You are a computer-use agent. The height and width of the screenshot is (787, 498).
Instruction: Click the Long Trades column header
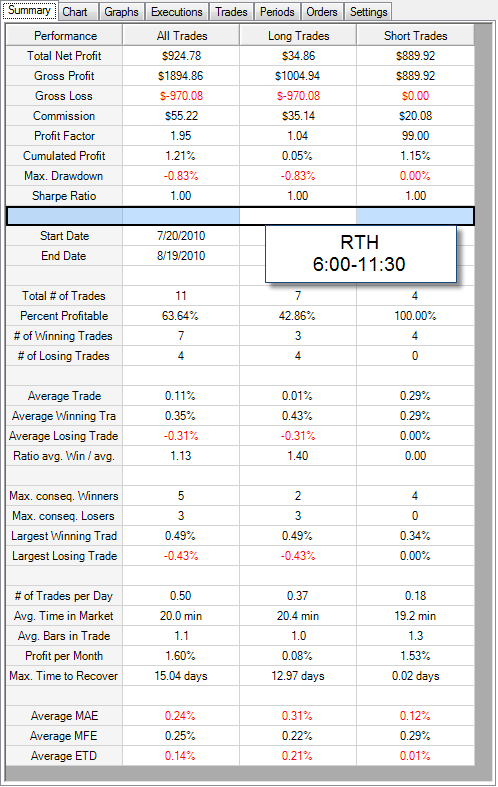(x=298, y=36)
